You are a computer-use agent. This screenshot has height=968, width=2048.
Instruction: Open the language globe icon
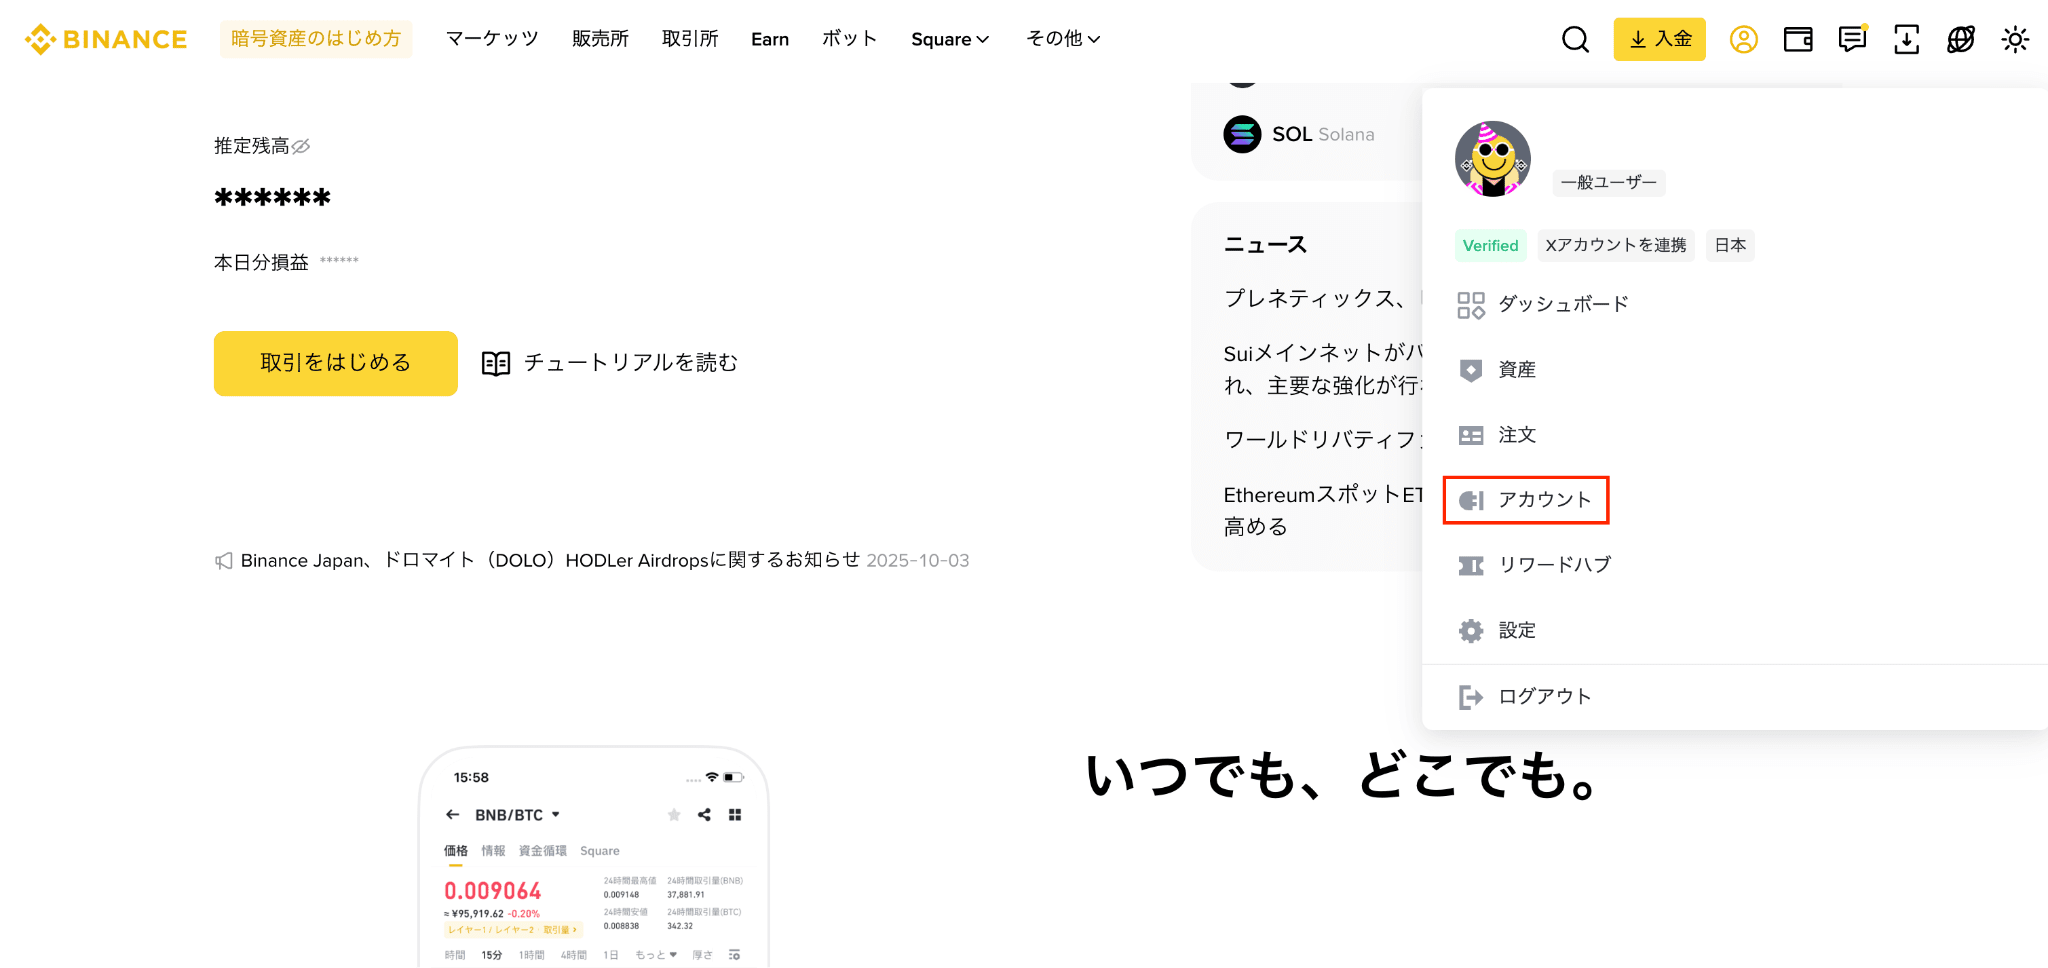pos(1960,39)
